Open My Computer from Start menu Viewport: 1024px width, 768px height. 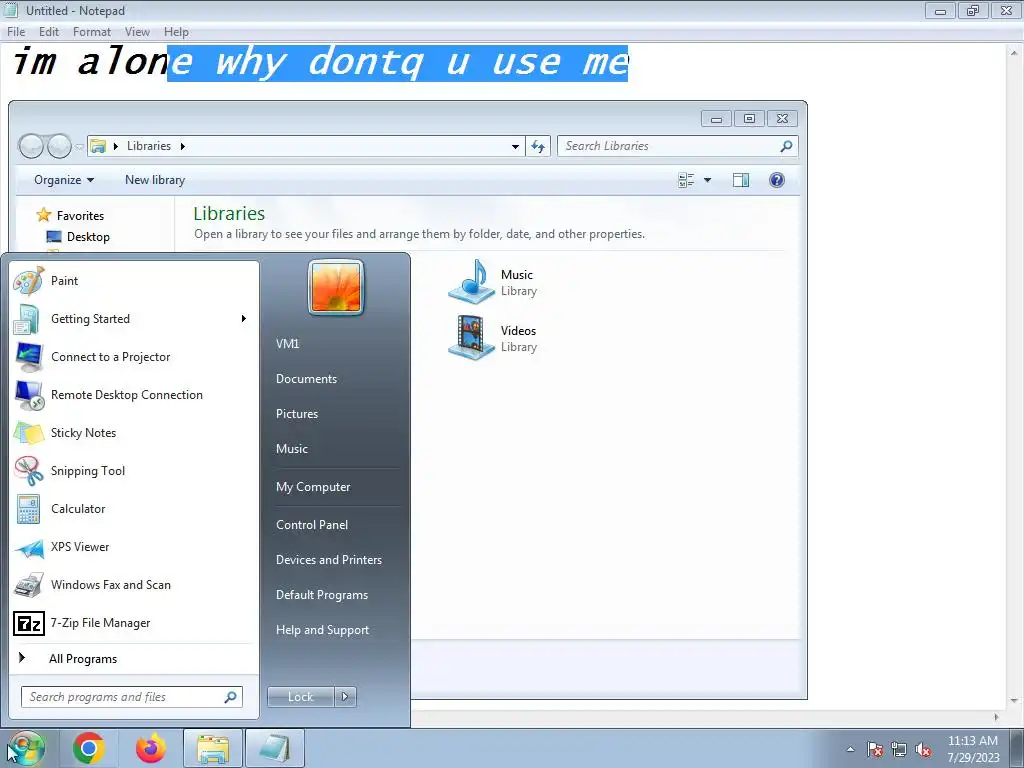(313, 487)
